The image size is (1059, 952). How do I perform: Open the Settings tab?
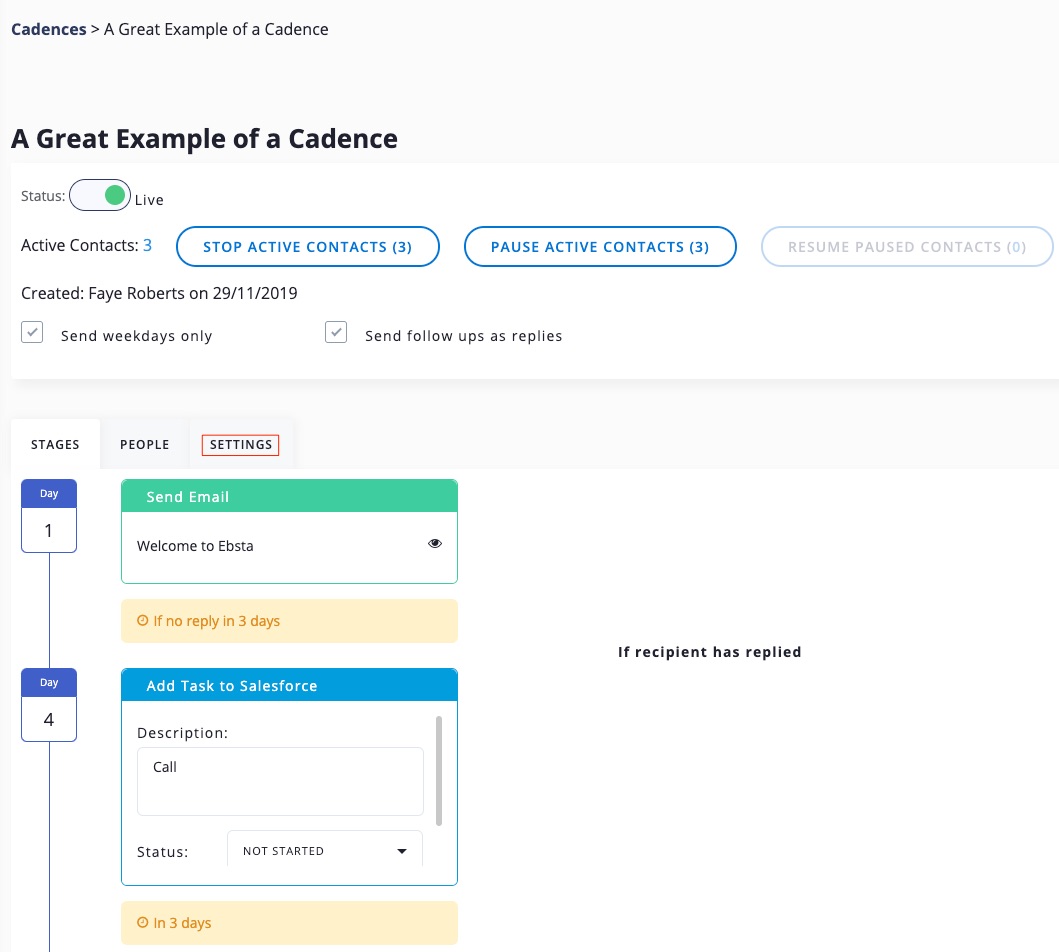pos(241,444)
